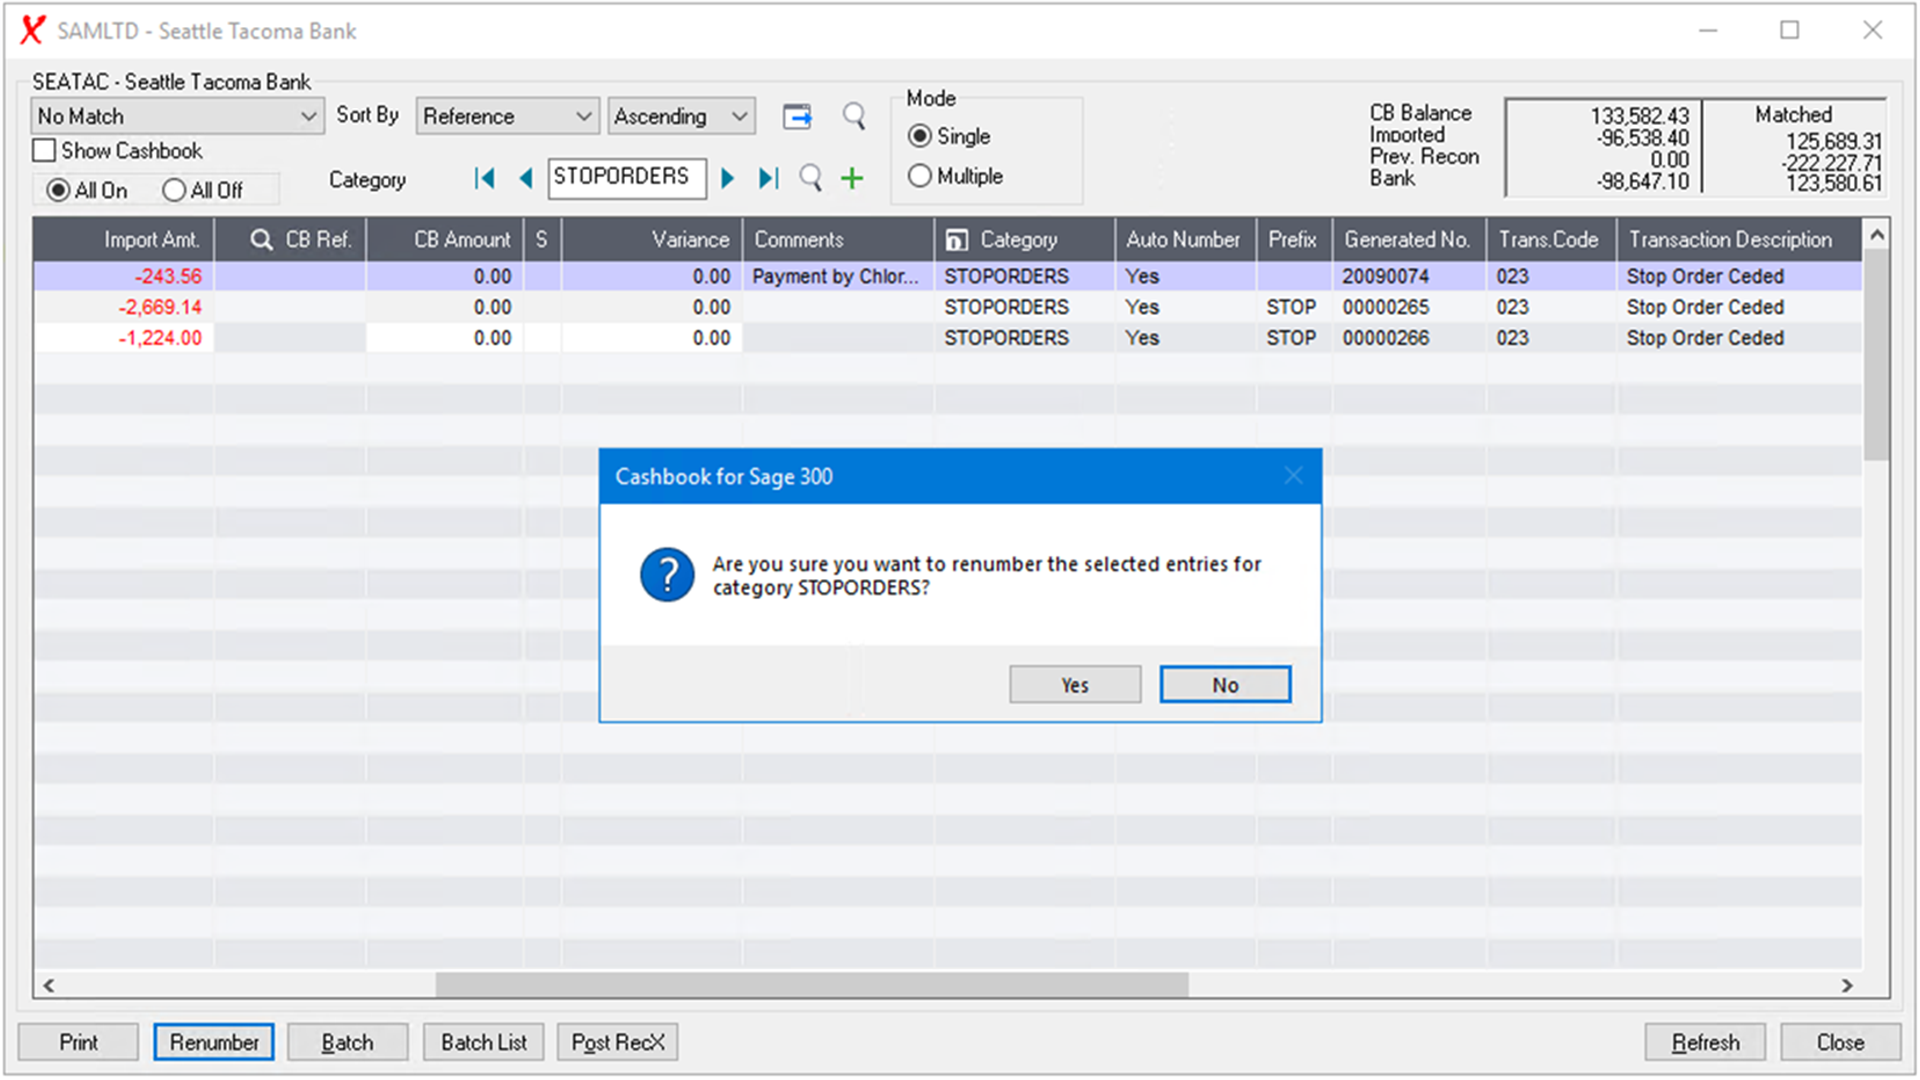Viewport: 1920px width, 1080px height.
Task: Select Multiple mode radio button
Action: 920,176
